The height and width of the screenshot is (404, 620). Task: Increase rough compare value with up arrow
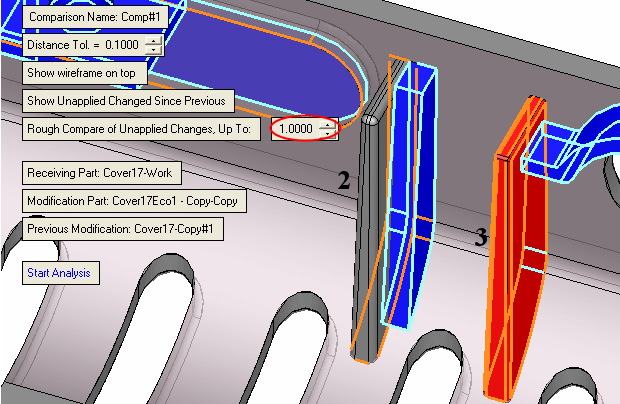pos(325,125)
